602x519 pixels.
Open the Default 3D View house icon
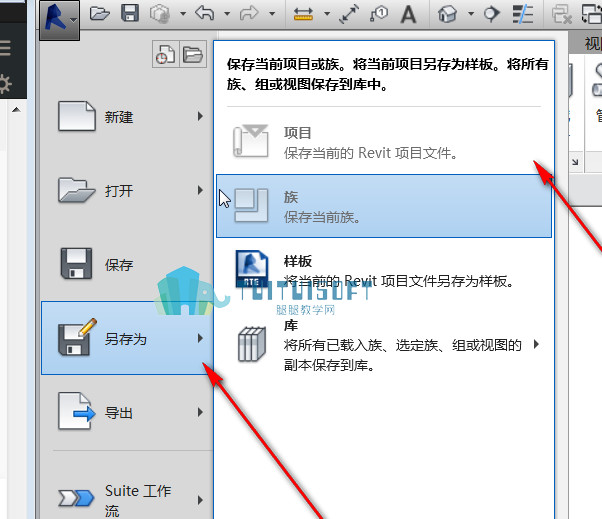click(447, 14)
